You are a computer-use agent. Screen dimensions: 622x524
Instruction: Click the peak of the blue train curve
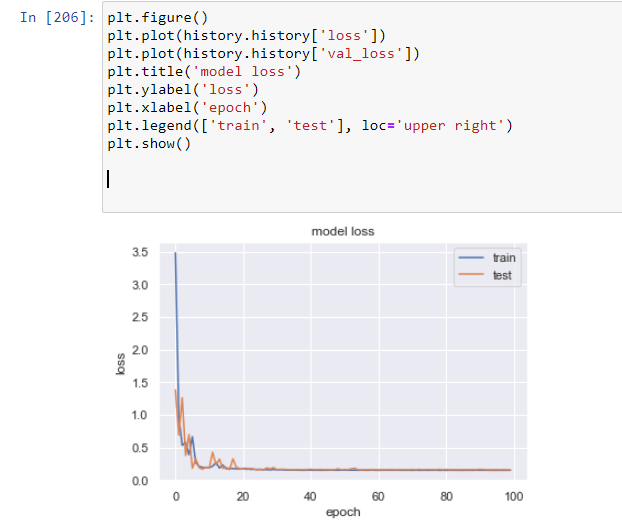(x=176, y=253)
